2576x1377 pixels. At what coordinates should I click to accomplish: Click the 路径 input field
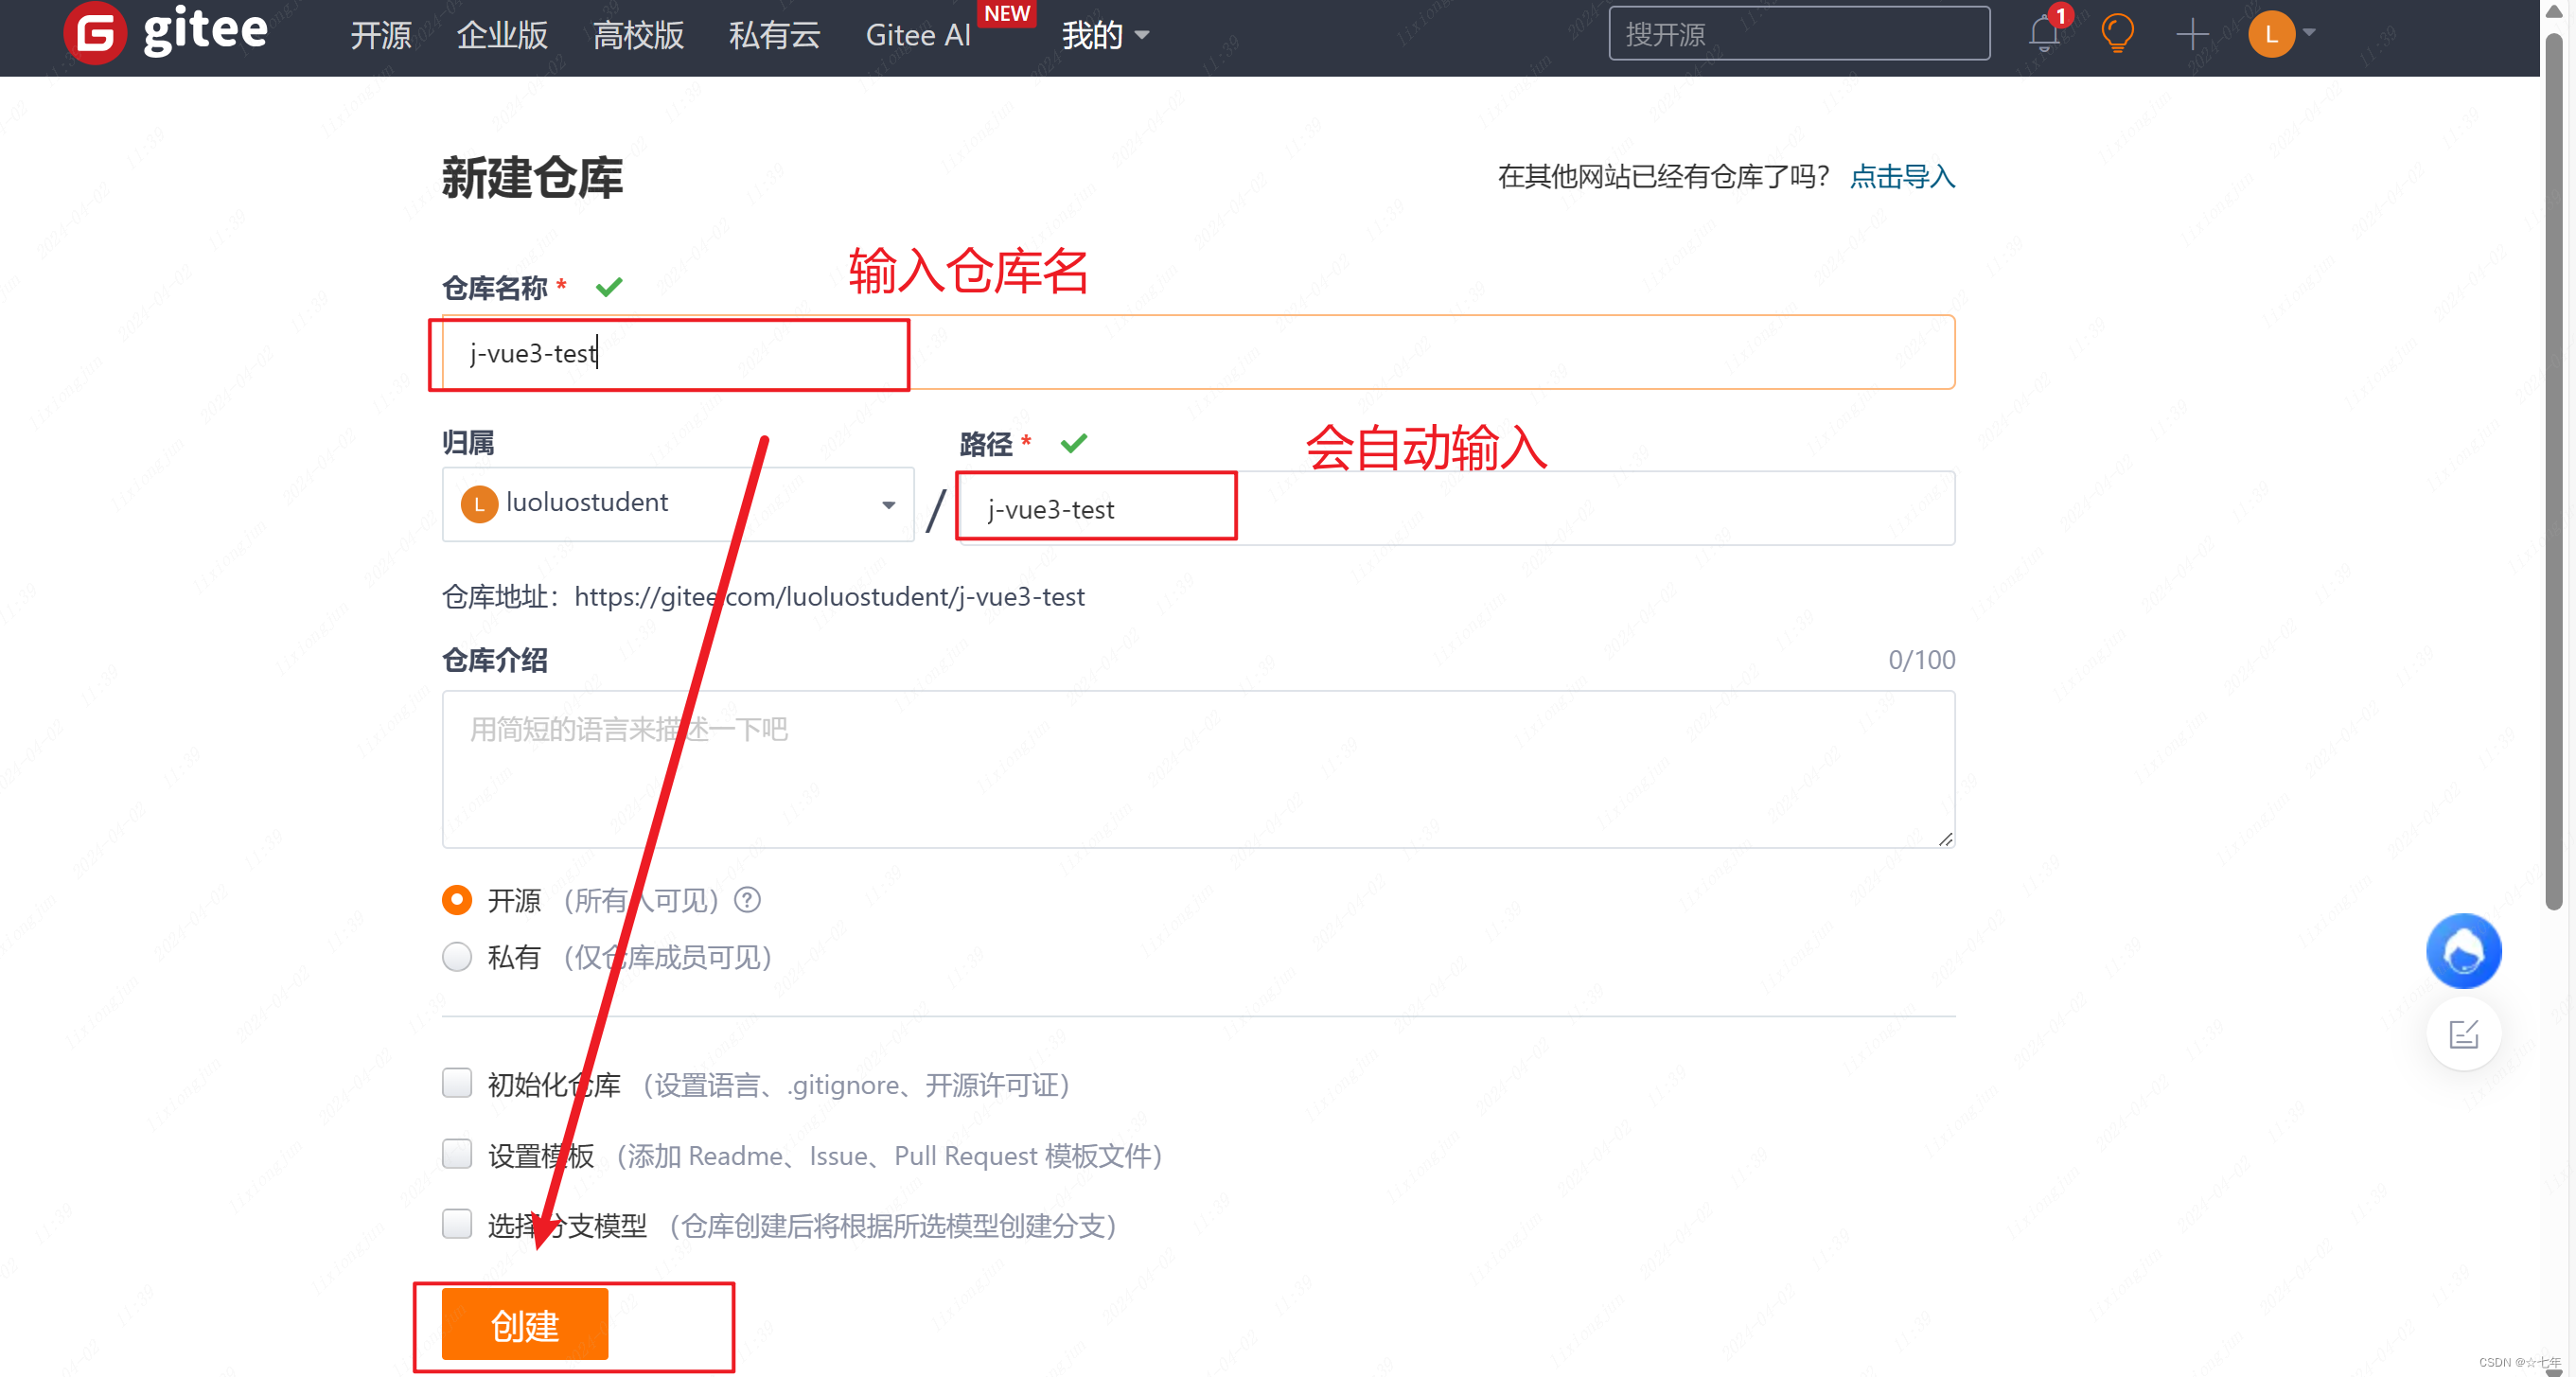[1456, 508]
